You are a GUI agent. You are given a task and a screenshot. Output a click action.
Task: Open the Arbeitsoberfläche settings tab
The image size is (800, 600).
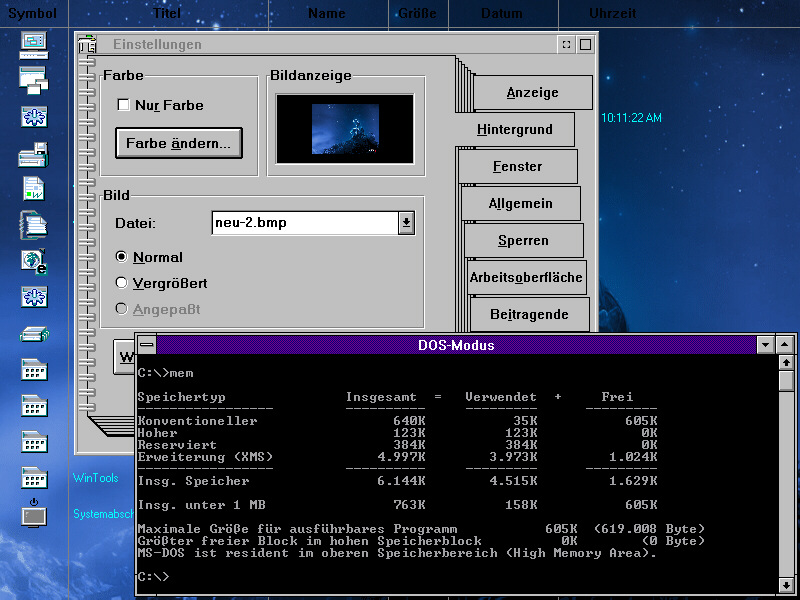coord(525,277)
